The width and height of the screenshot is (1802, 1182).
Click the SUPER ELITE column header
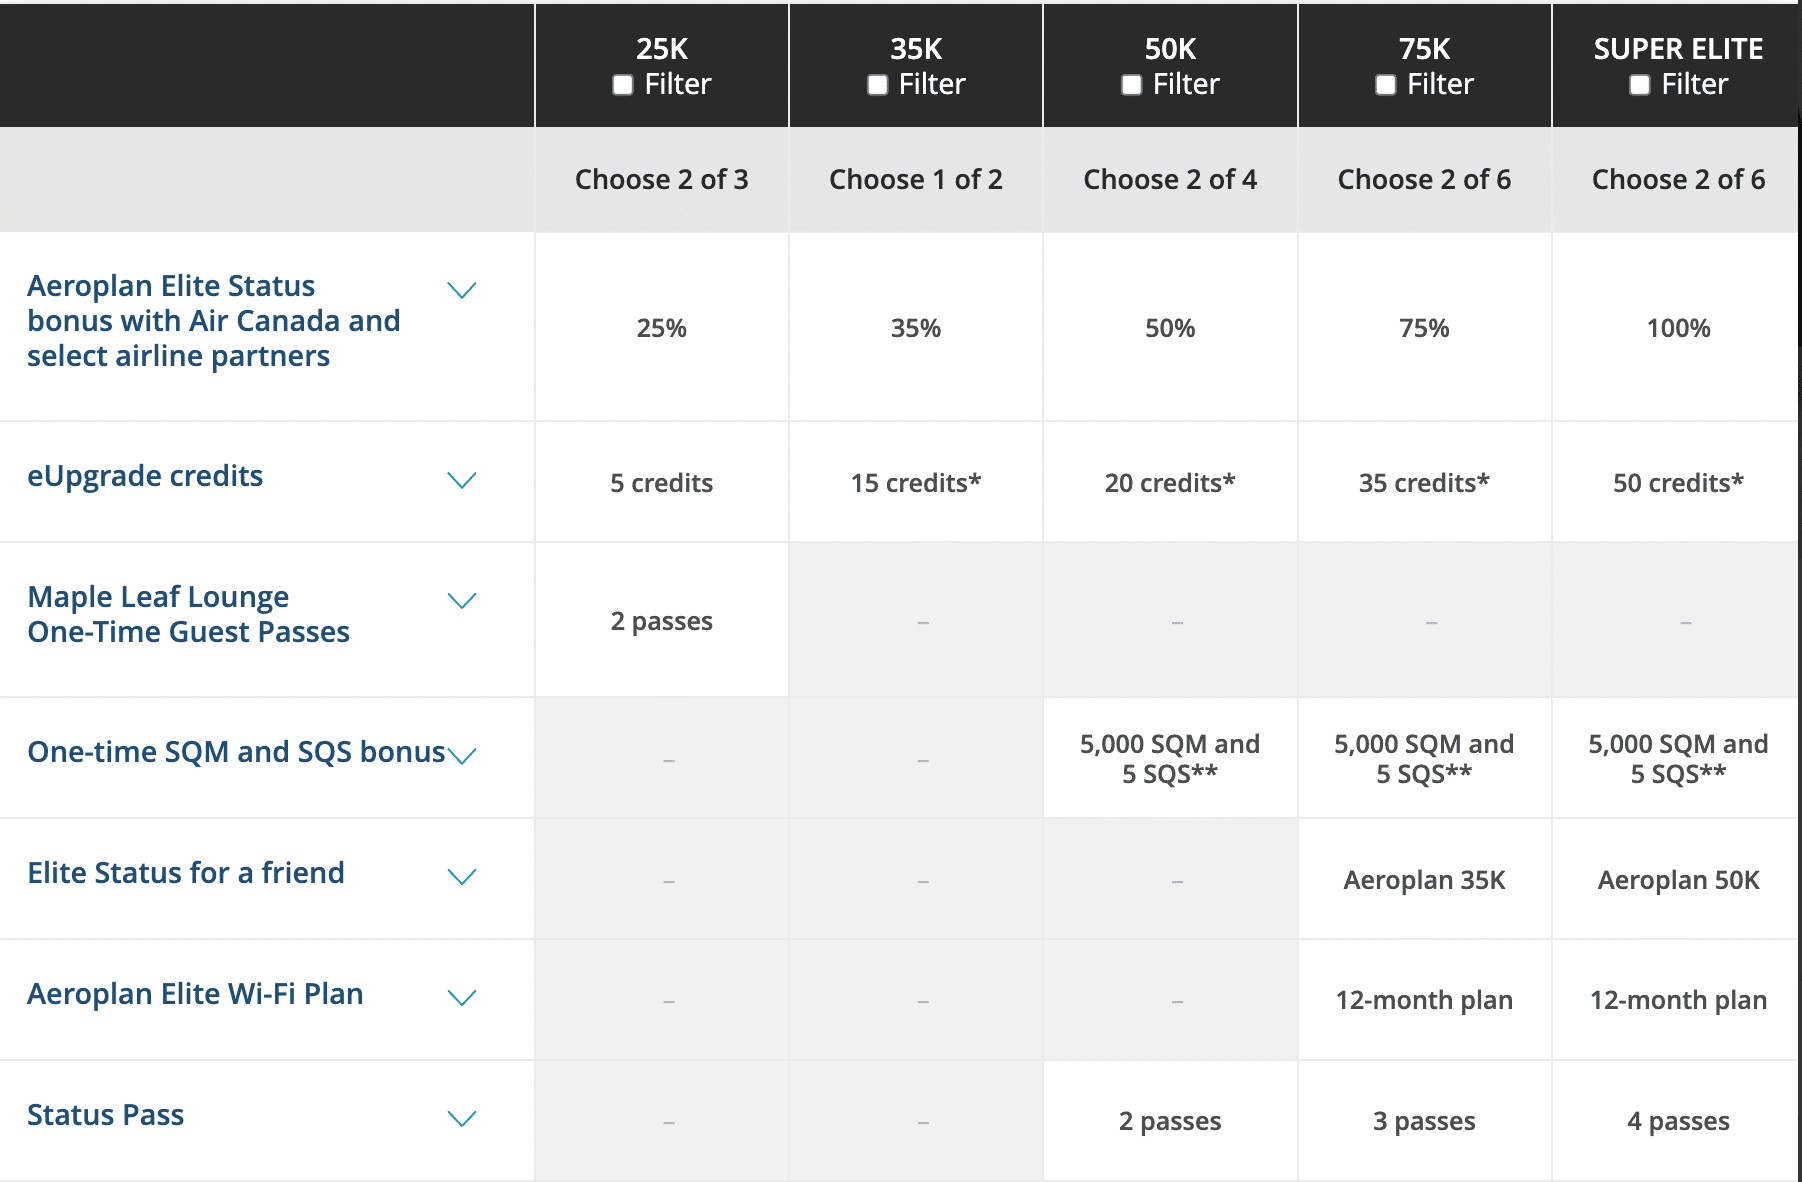(x=1678, y=49)
